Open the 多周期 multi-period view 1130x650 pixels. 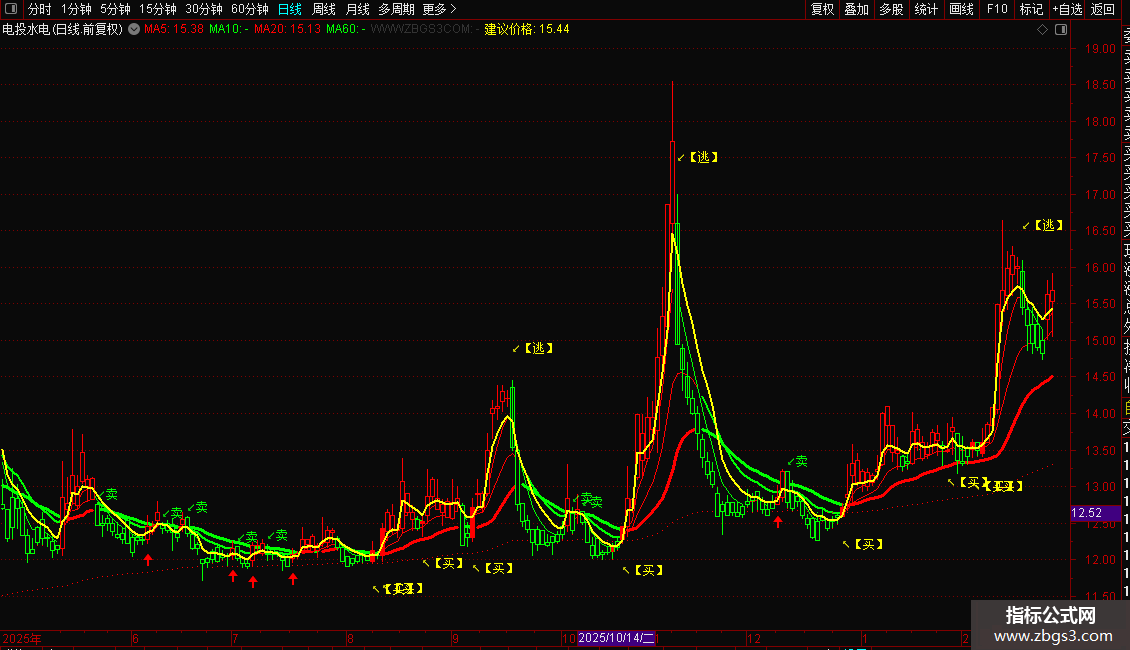396,9
